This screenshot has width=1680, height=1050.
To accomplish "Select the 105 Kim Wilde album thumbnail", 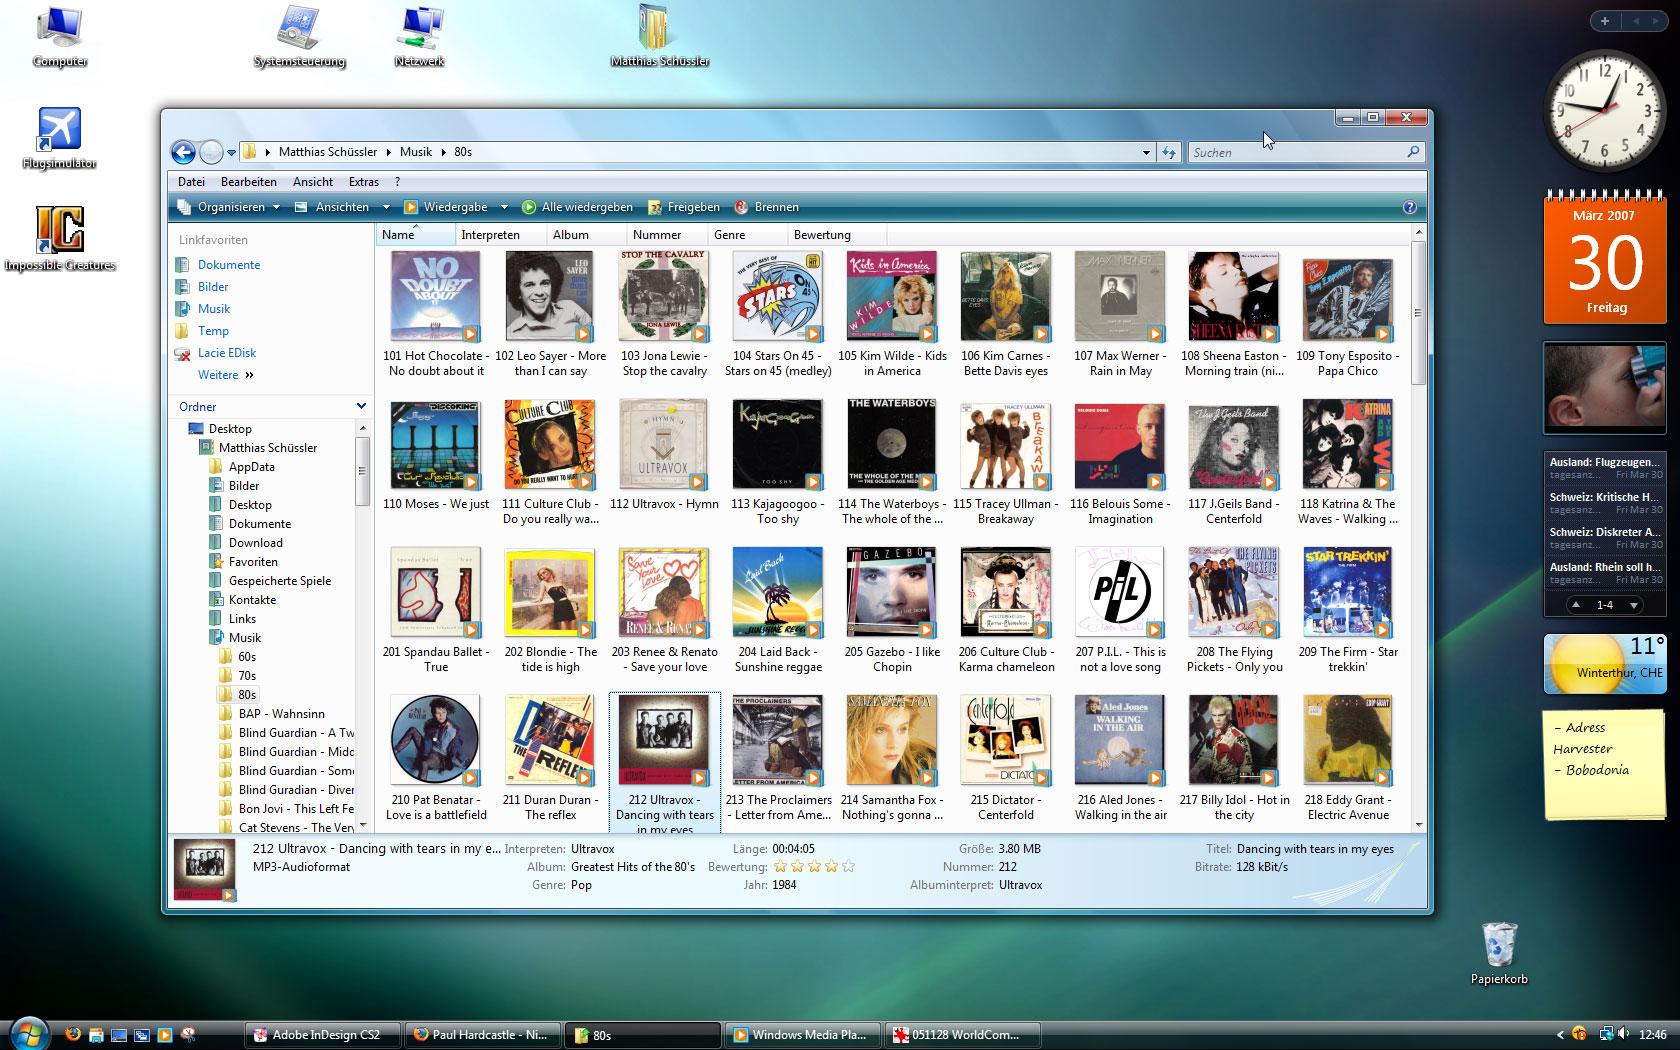I will (892, 296).
